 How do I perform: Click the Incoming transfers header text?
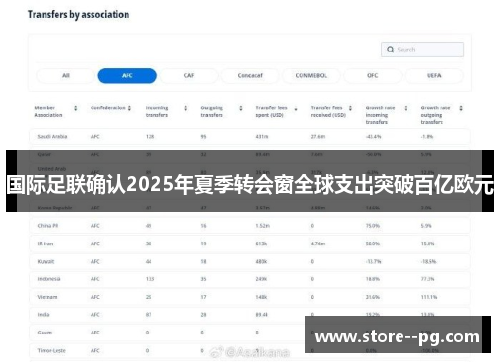pos(157,111)
